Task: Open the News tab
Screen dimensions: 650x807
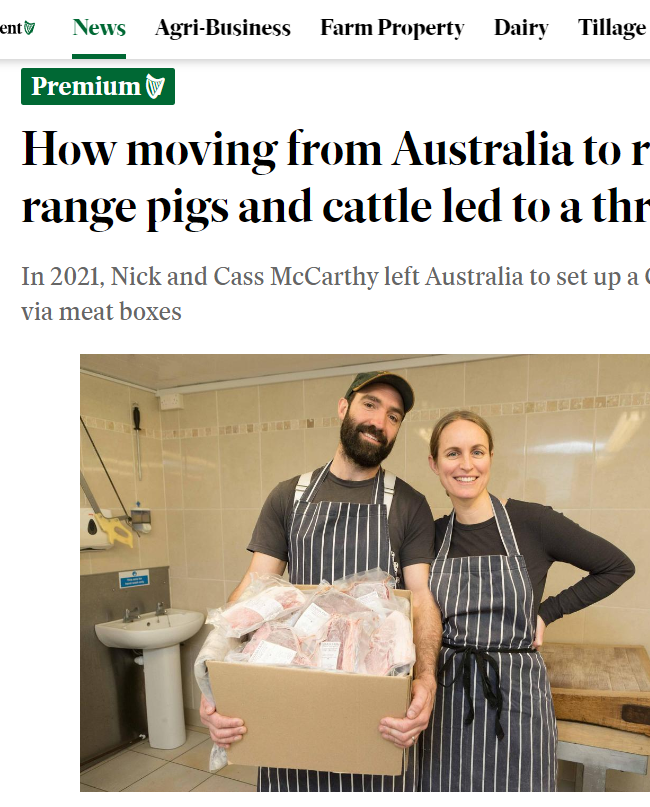Action: (x=99, y=28)
